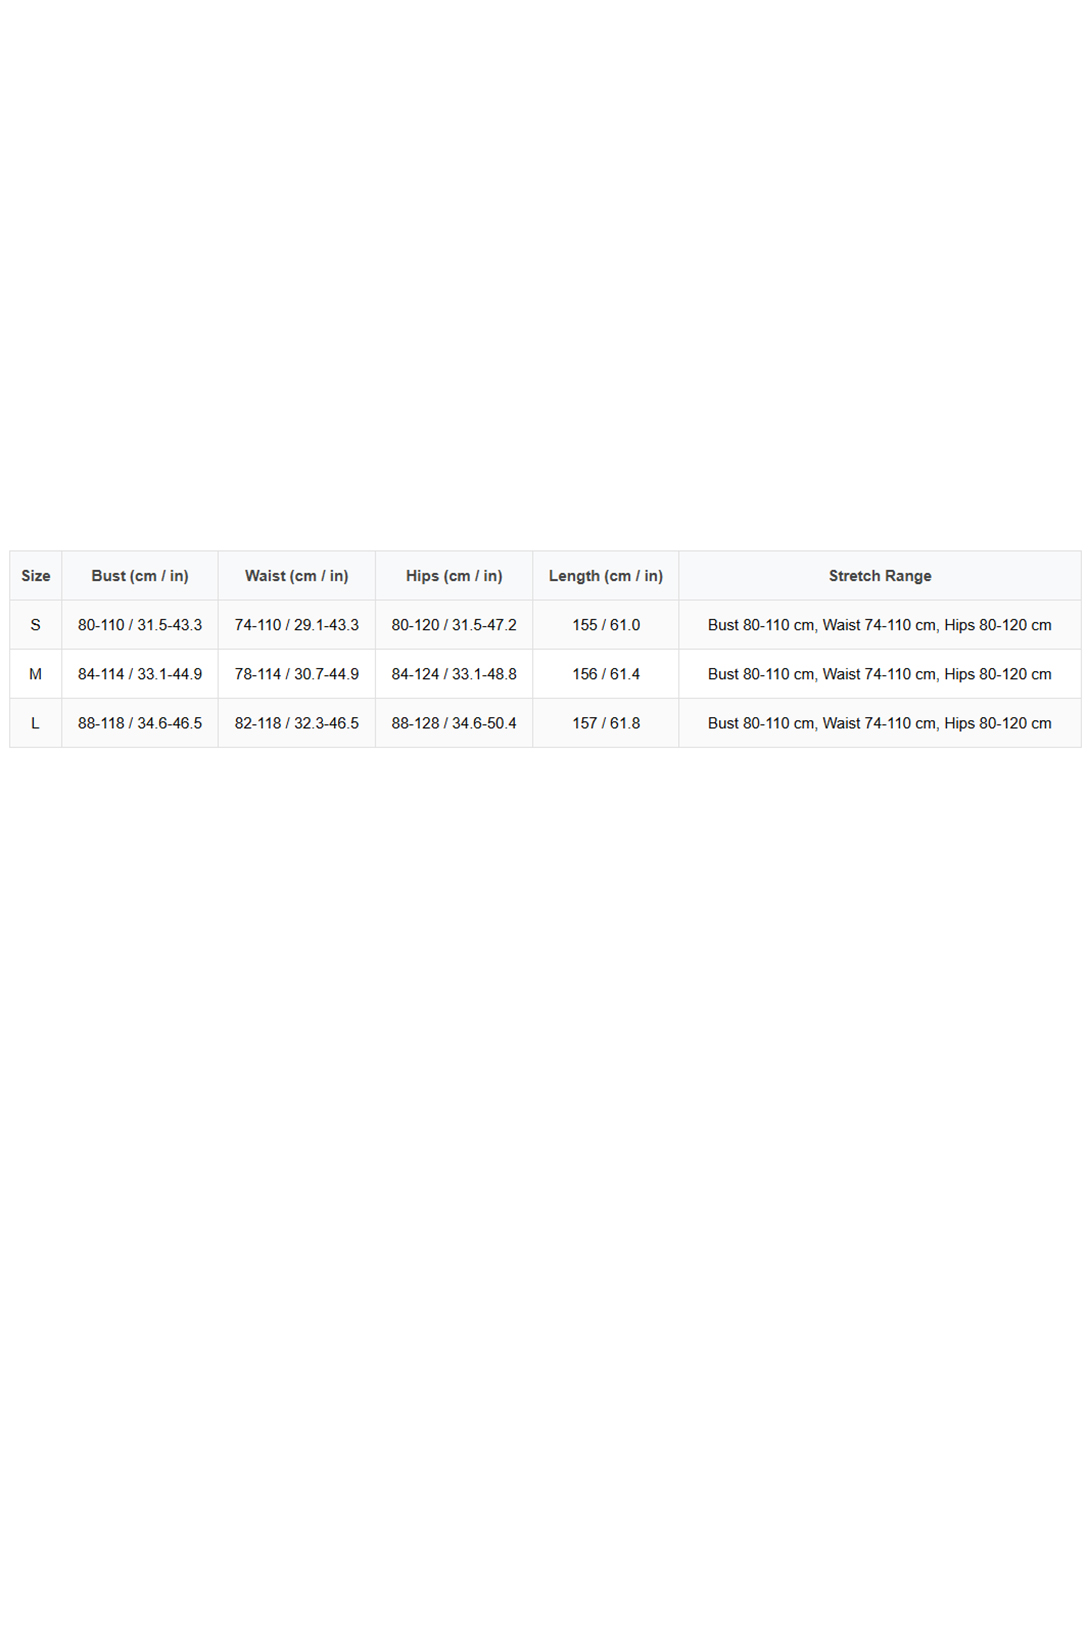Click hips value 88-128 / 34.6-50.4
Screen dimensions: 1088x1632
[454, 723]
